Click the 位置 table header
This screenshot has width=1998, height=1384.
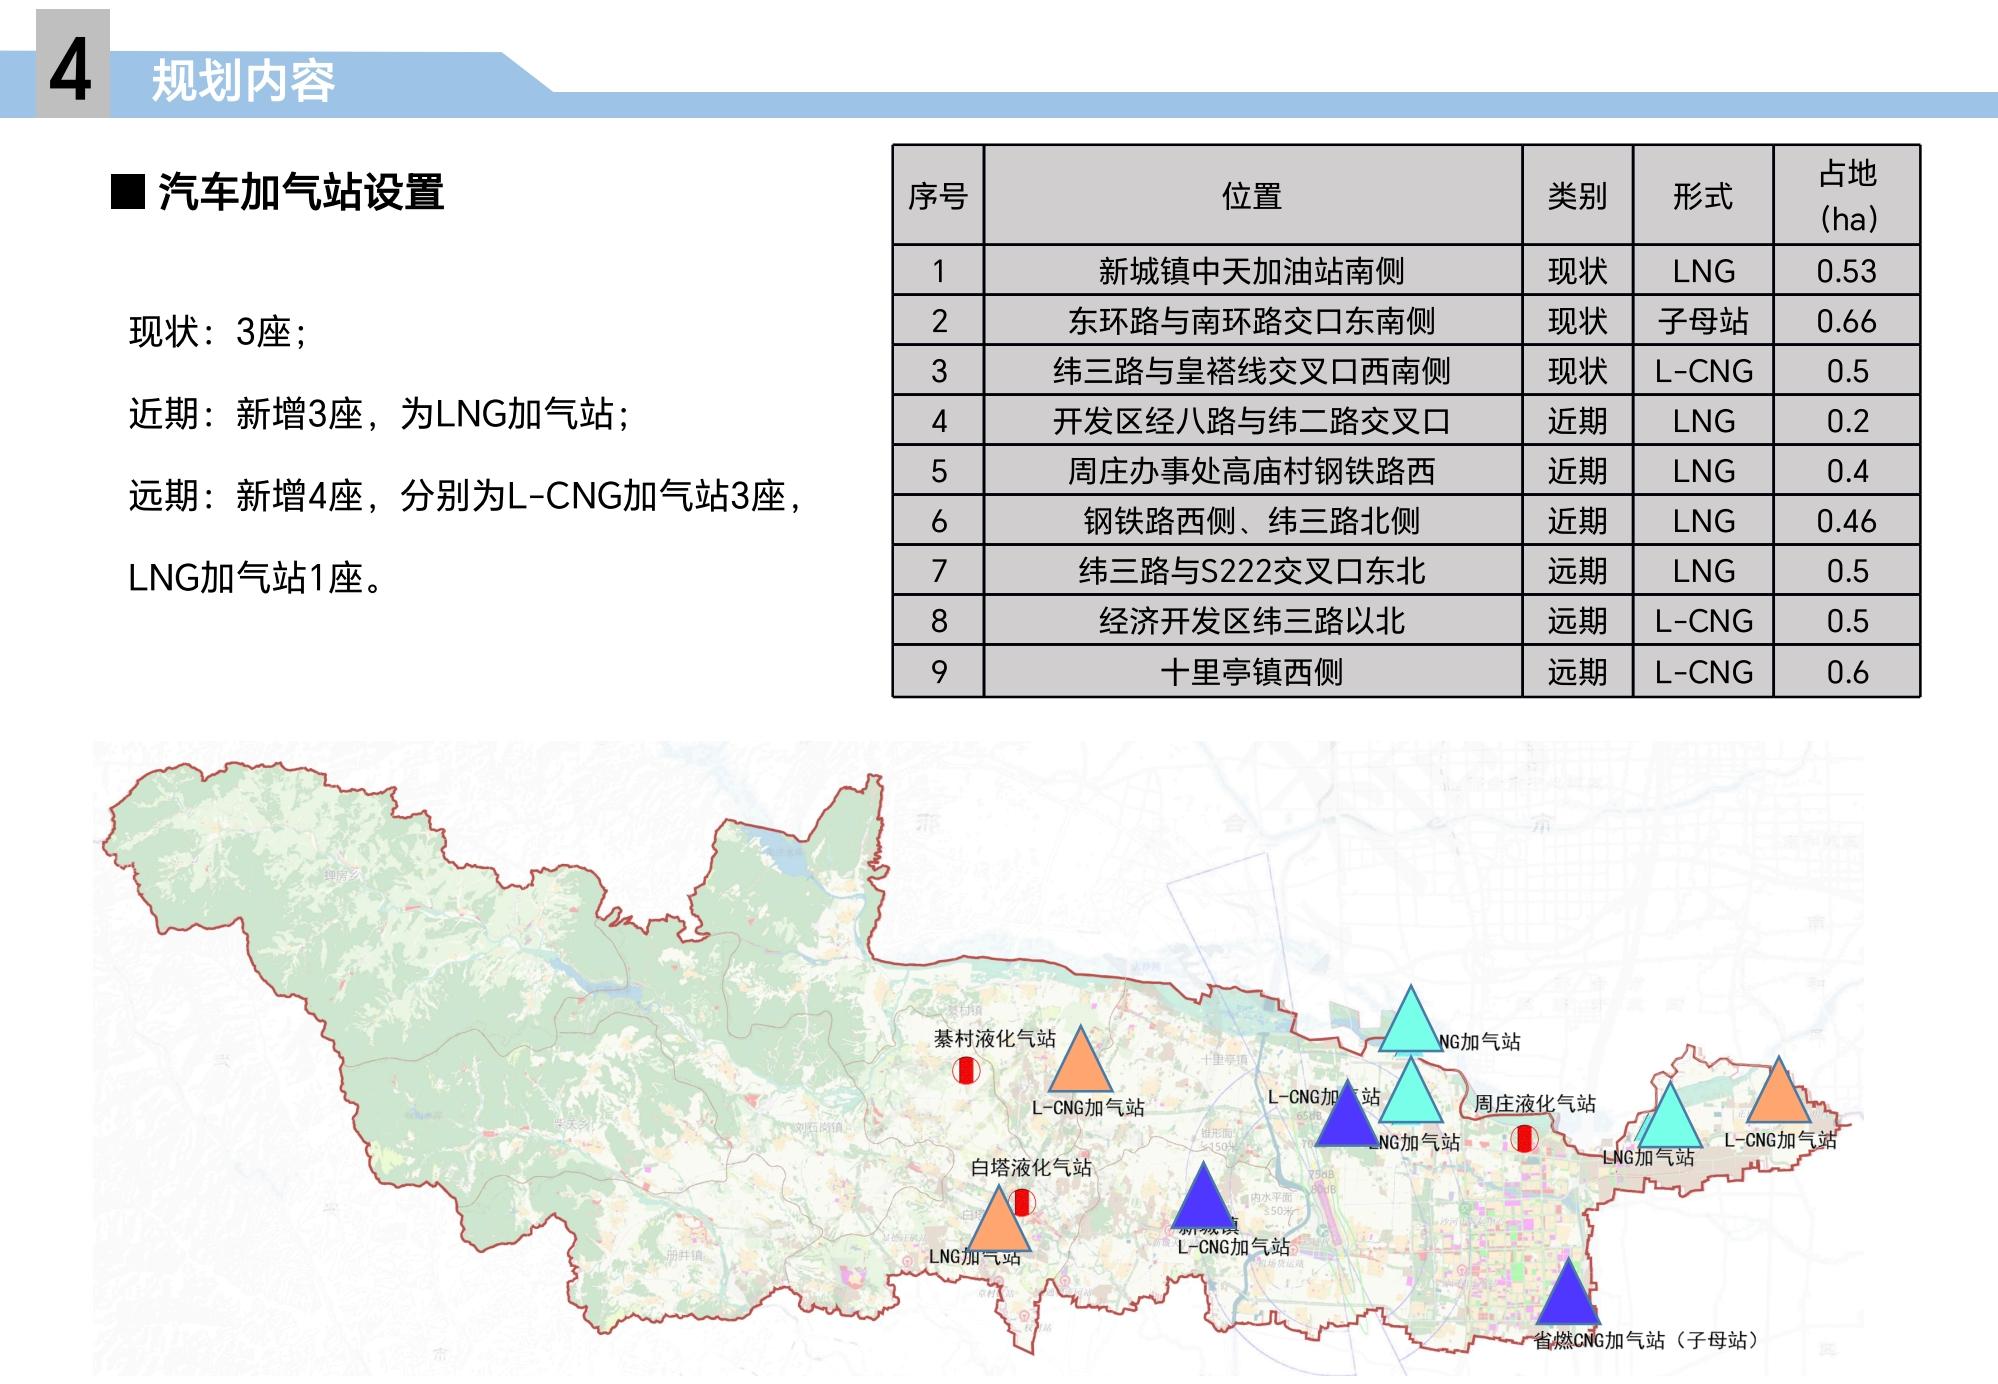click(x=1252, y=195)
